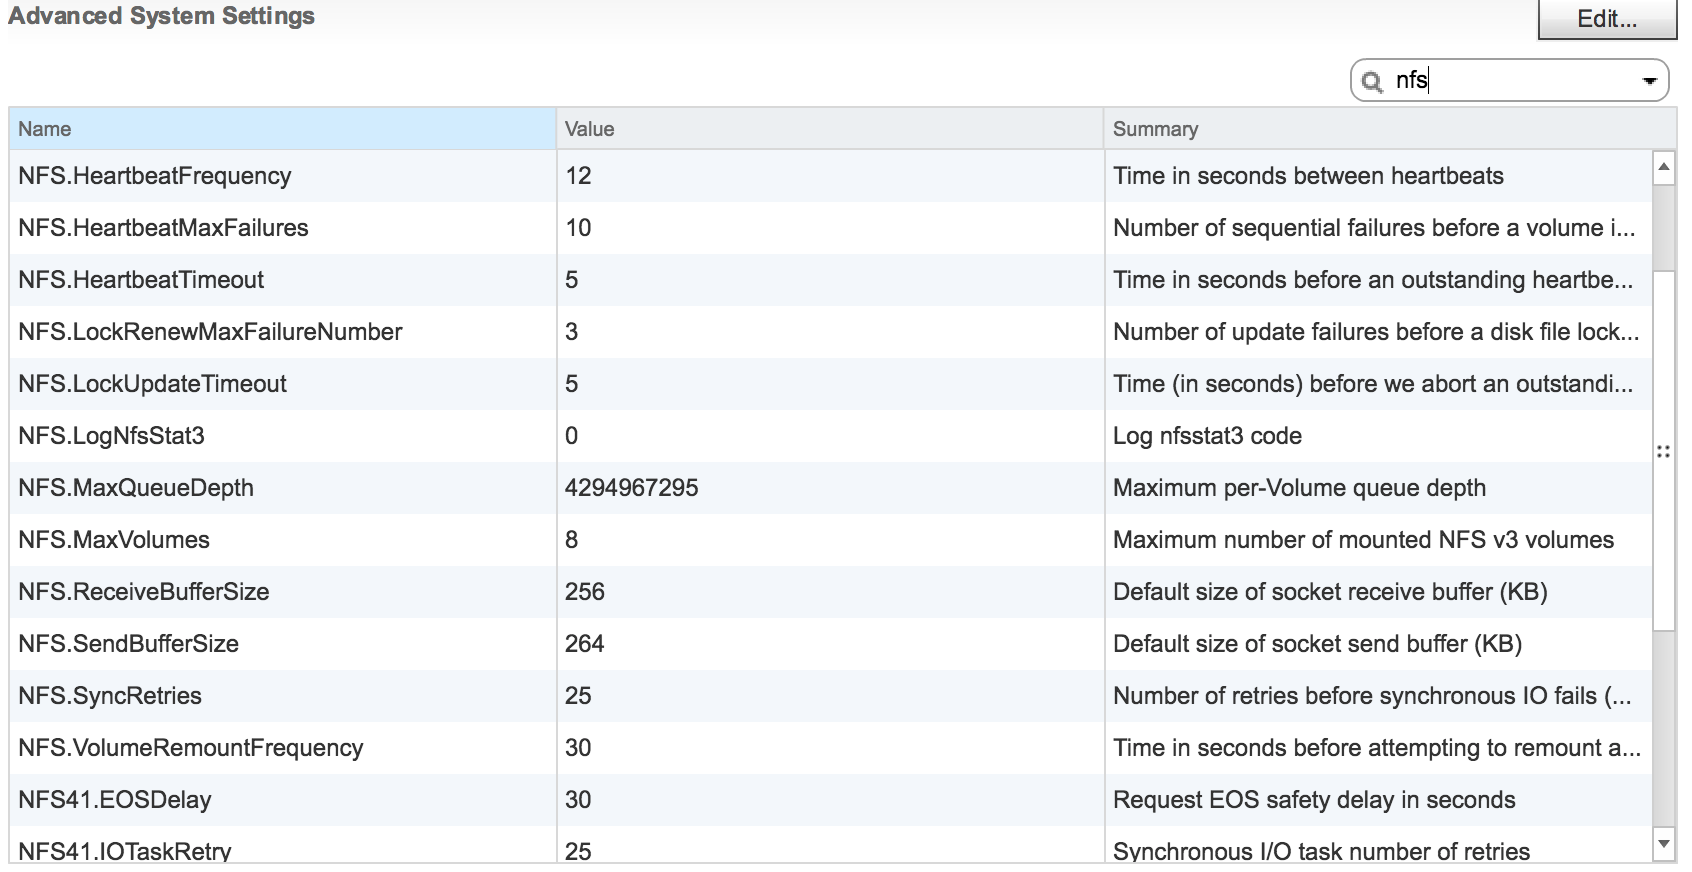Click summary 'Synchronous I/O task number of retries'
The height and width of the screenshot is (872, 1692).
(1321, 852)
